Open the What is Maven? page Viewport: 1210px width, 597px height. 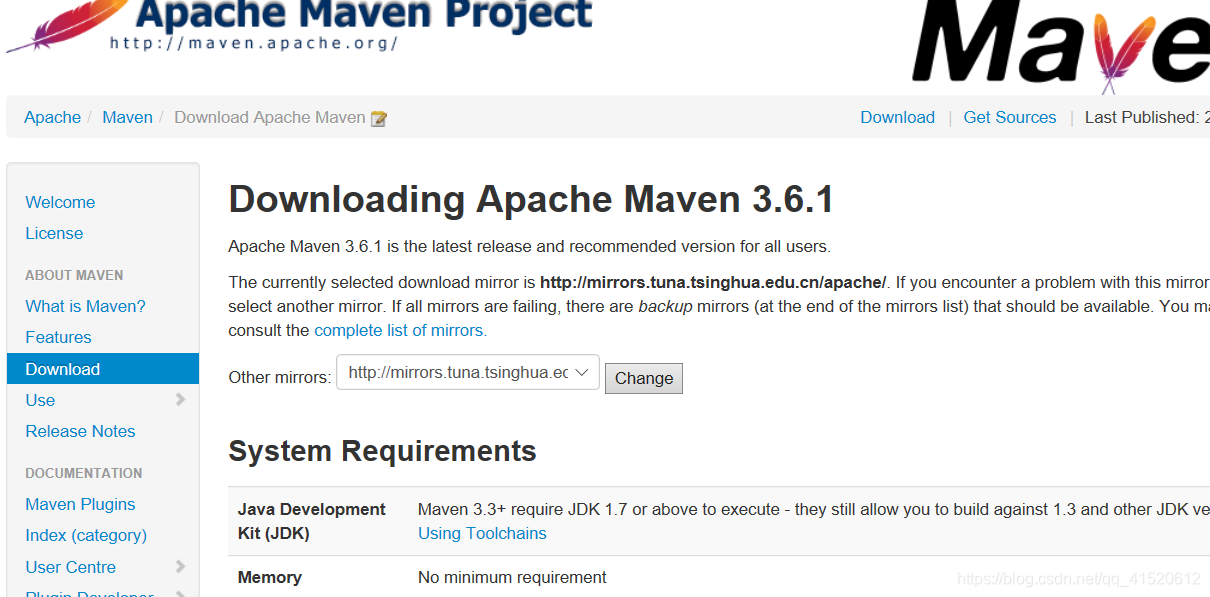pyautogui.click(x=85, y=306)
